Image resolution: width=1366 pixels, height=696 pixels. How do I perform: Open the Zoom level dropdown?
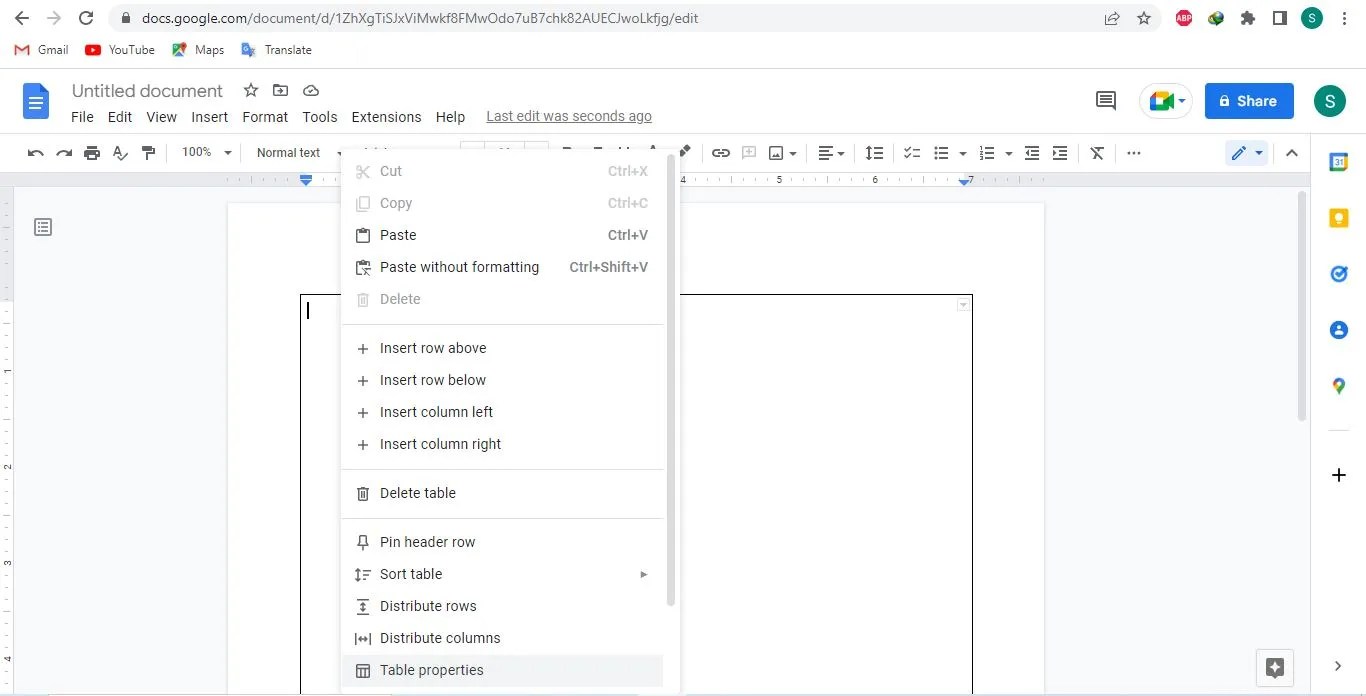[x=205, y=152]
